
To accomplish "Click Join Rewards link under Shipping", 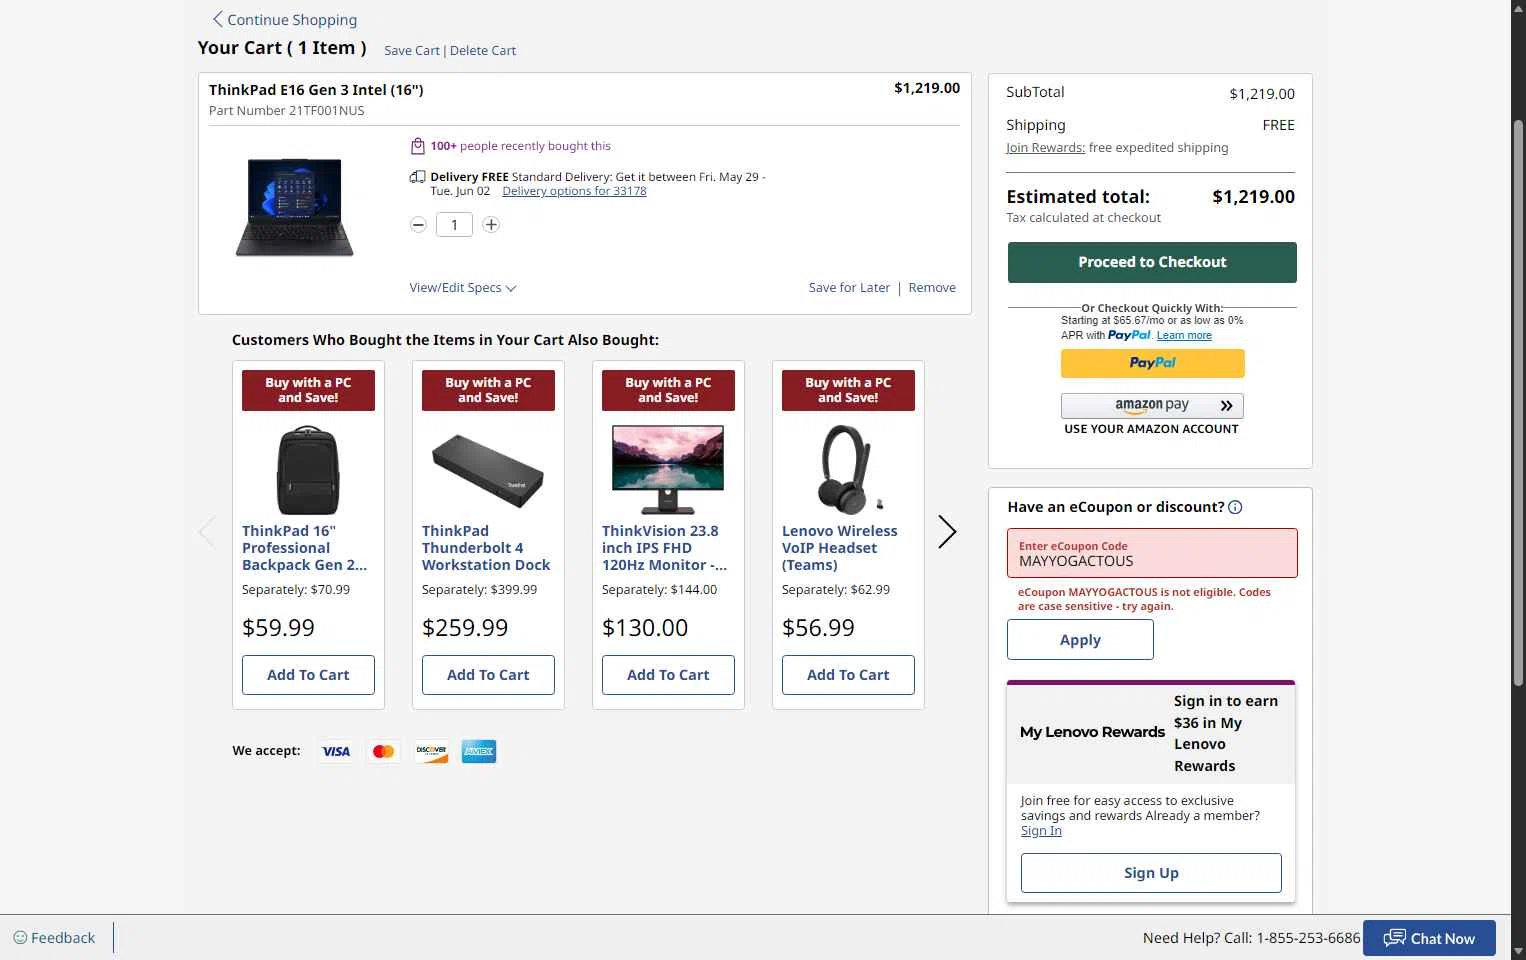I will point(1045,148).
